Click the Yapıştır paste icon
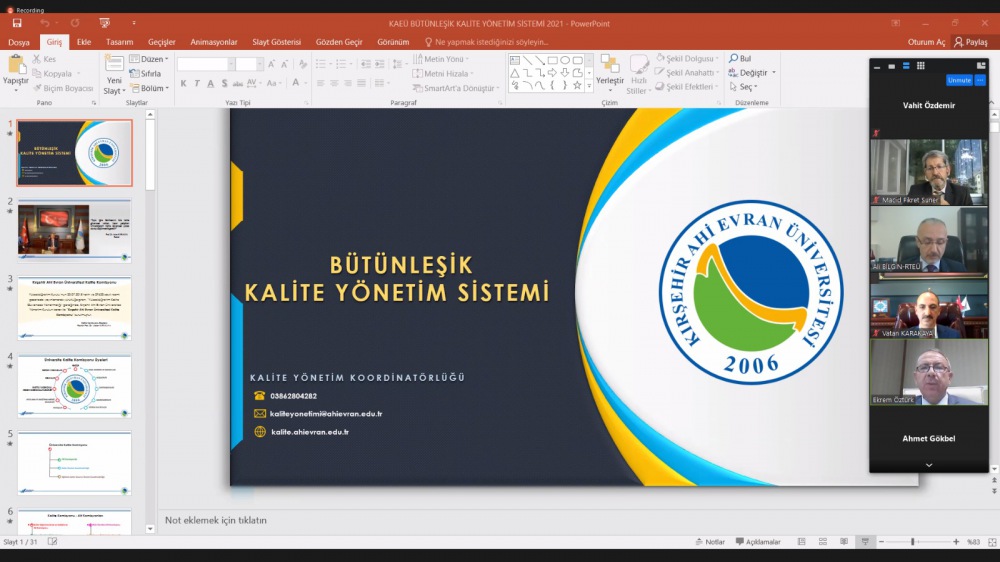 pos(16,65)
